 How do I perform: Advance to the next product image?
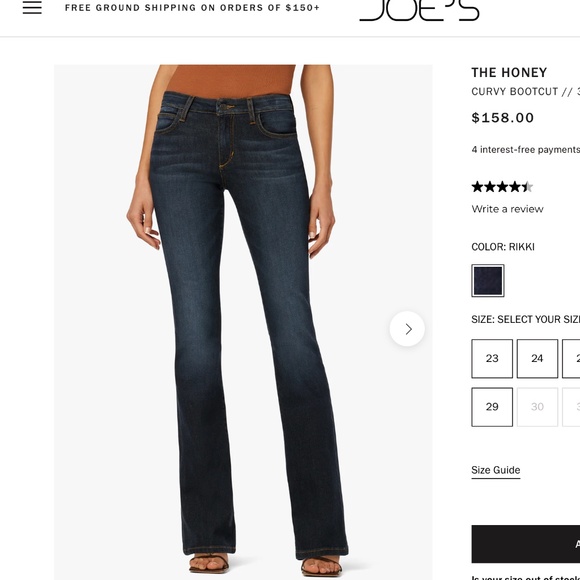click(407, 329)
